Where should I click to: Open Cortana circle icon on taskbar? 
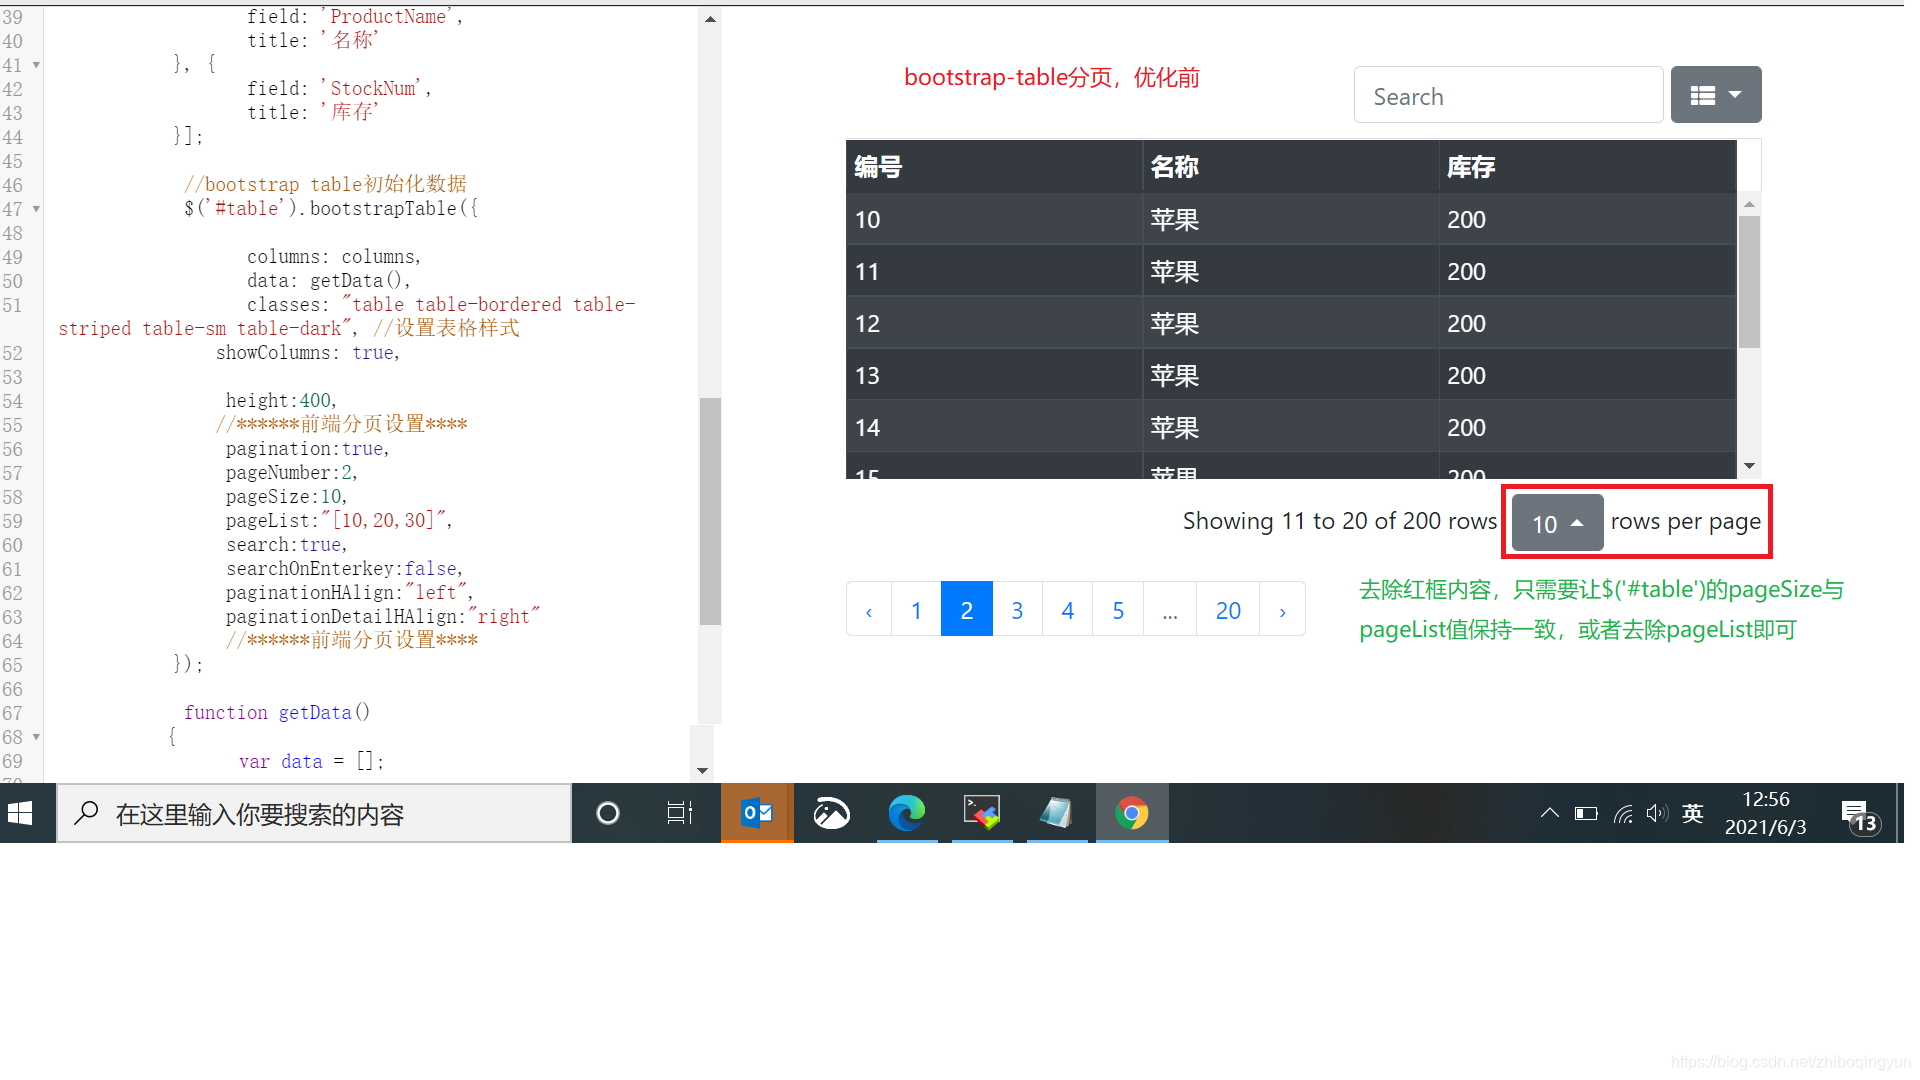tap(607, 813)
